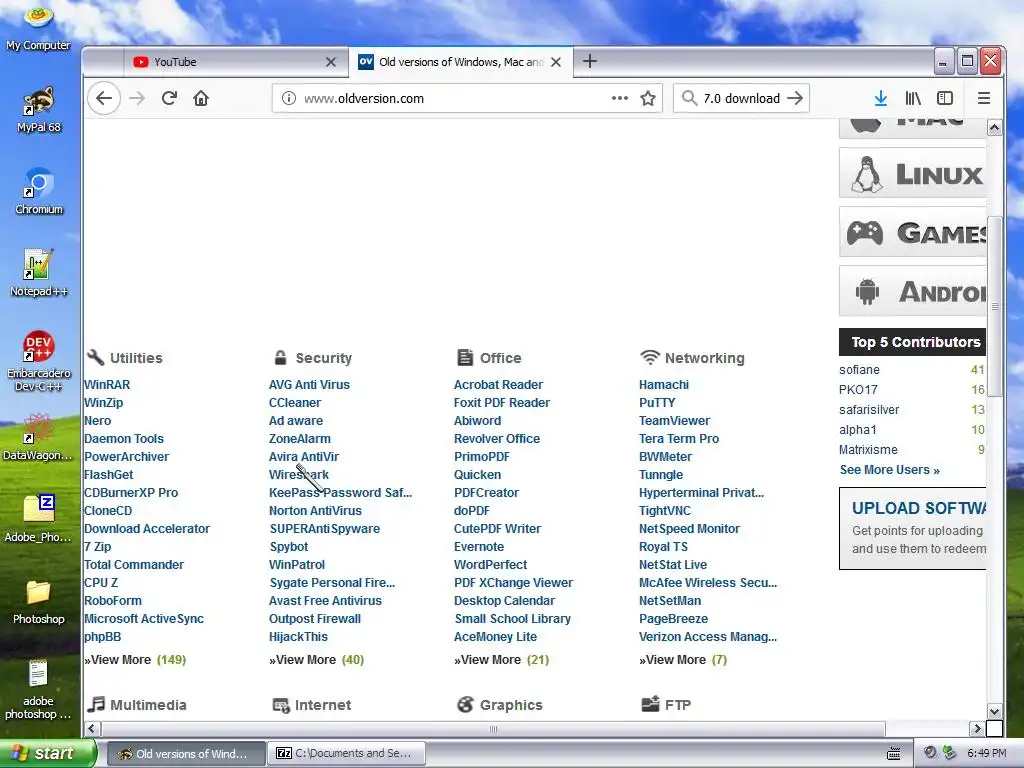Open the Multimedia category heading
Viewport: 1024px width, 768px height.
(137, 705)
